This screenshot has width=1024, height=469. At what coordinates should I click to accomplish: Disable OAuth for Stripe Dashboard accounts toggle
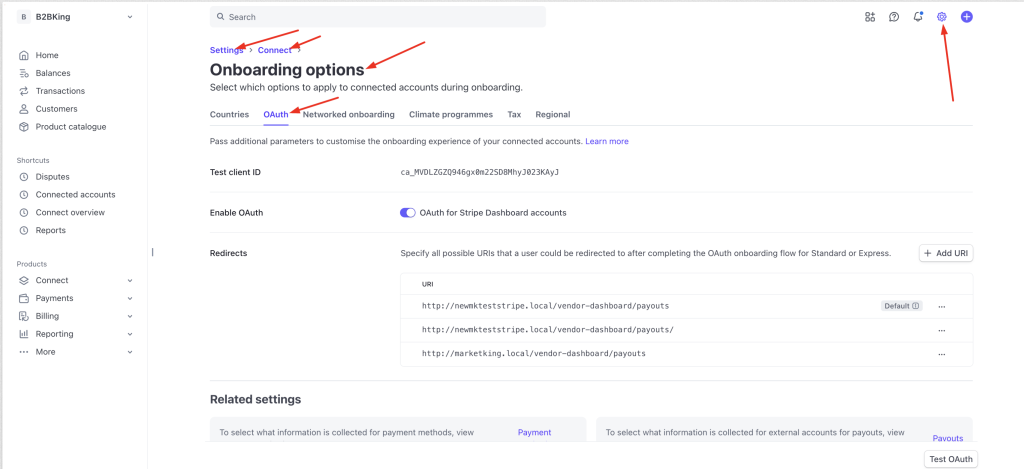(x=407, y=213)
